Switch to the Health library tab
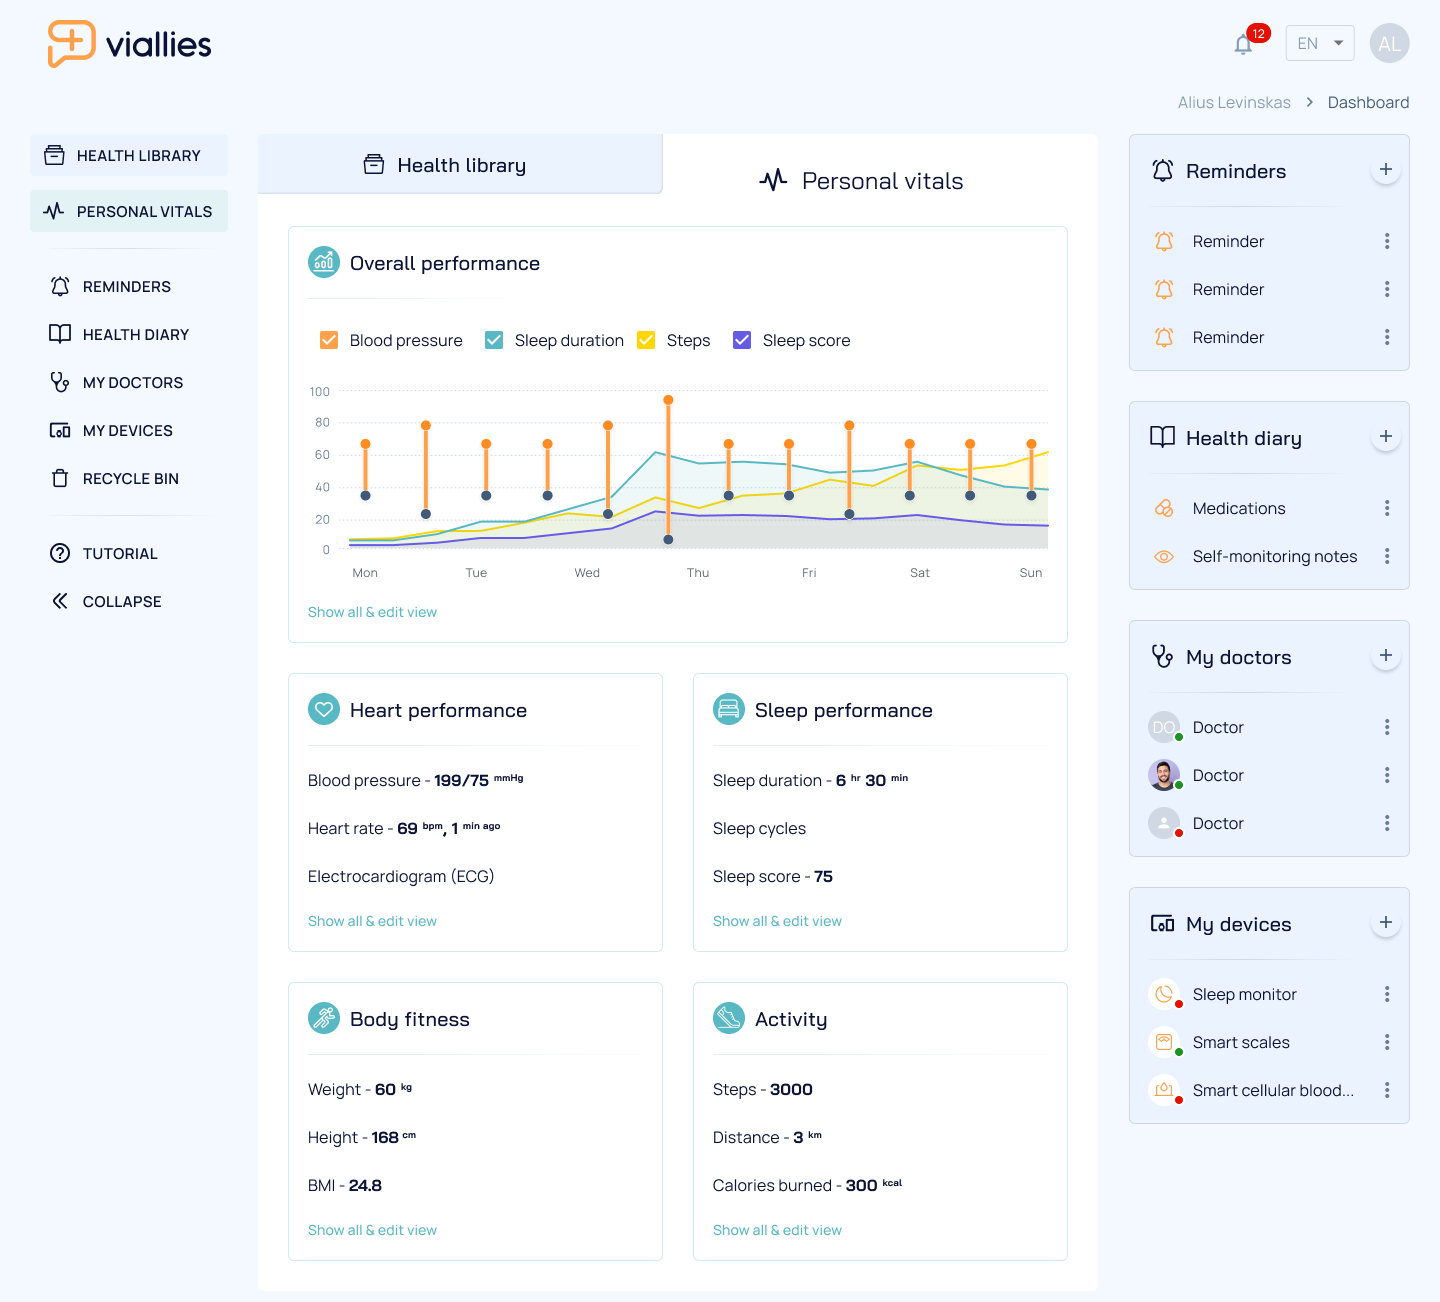 460,164
